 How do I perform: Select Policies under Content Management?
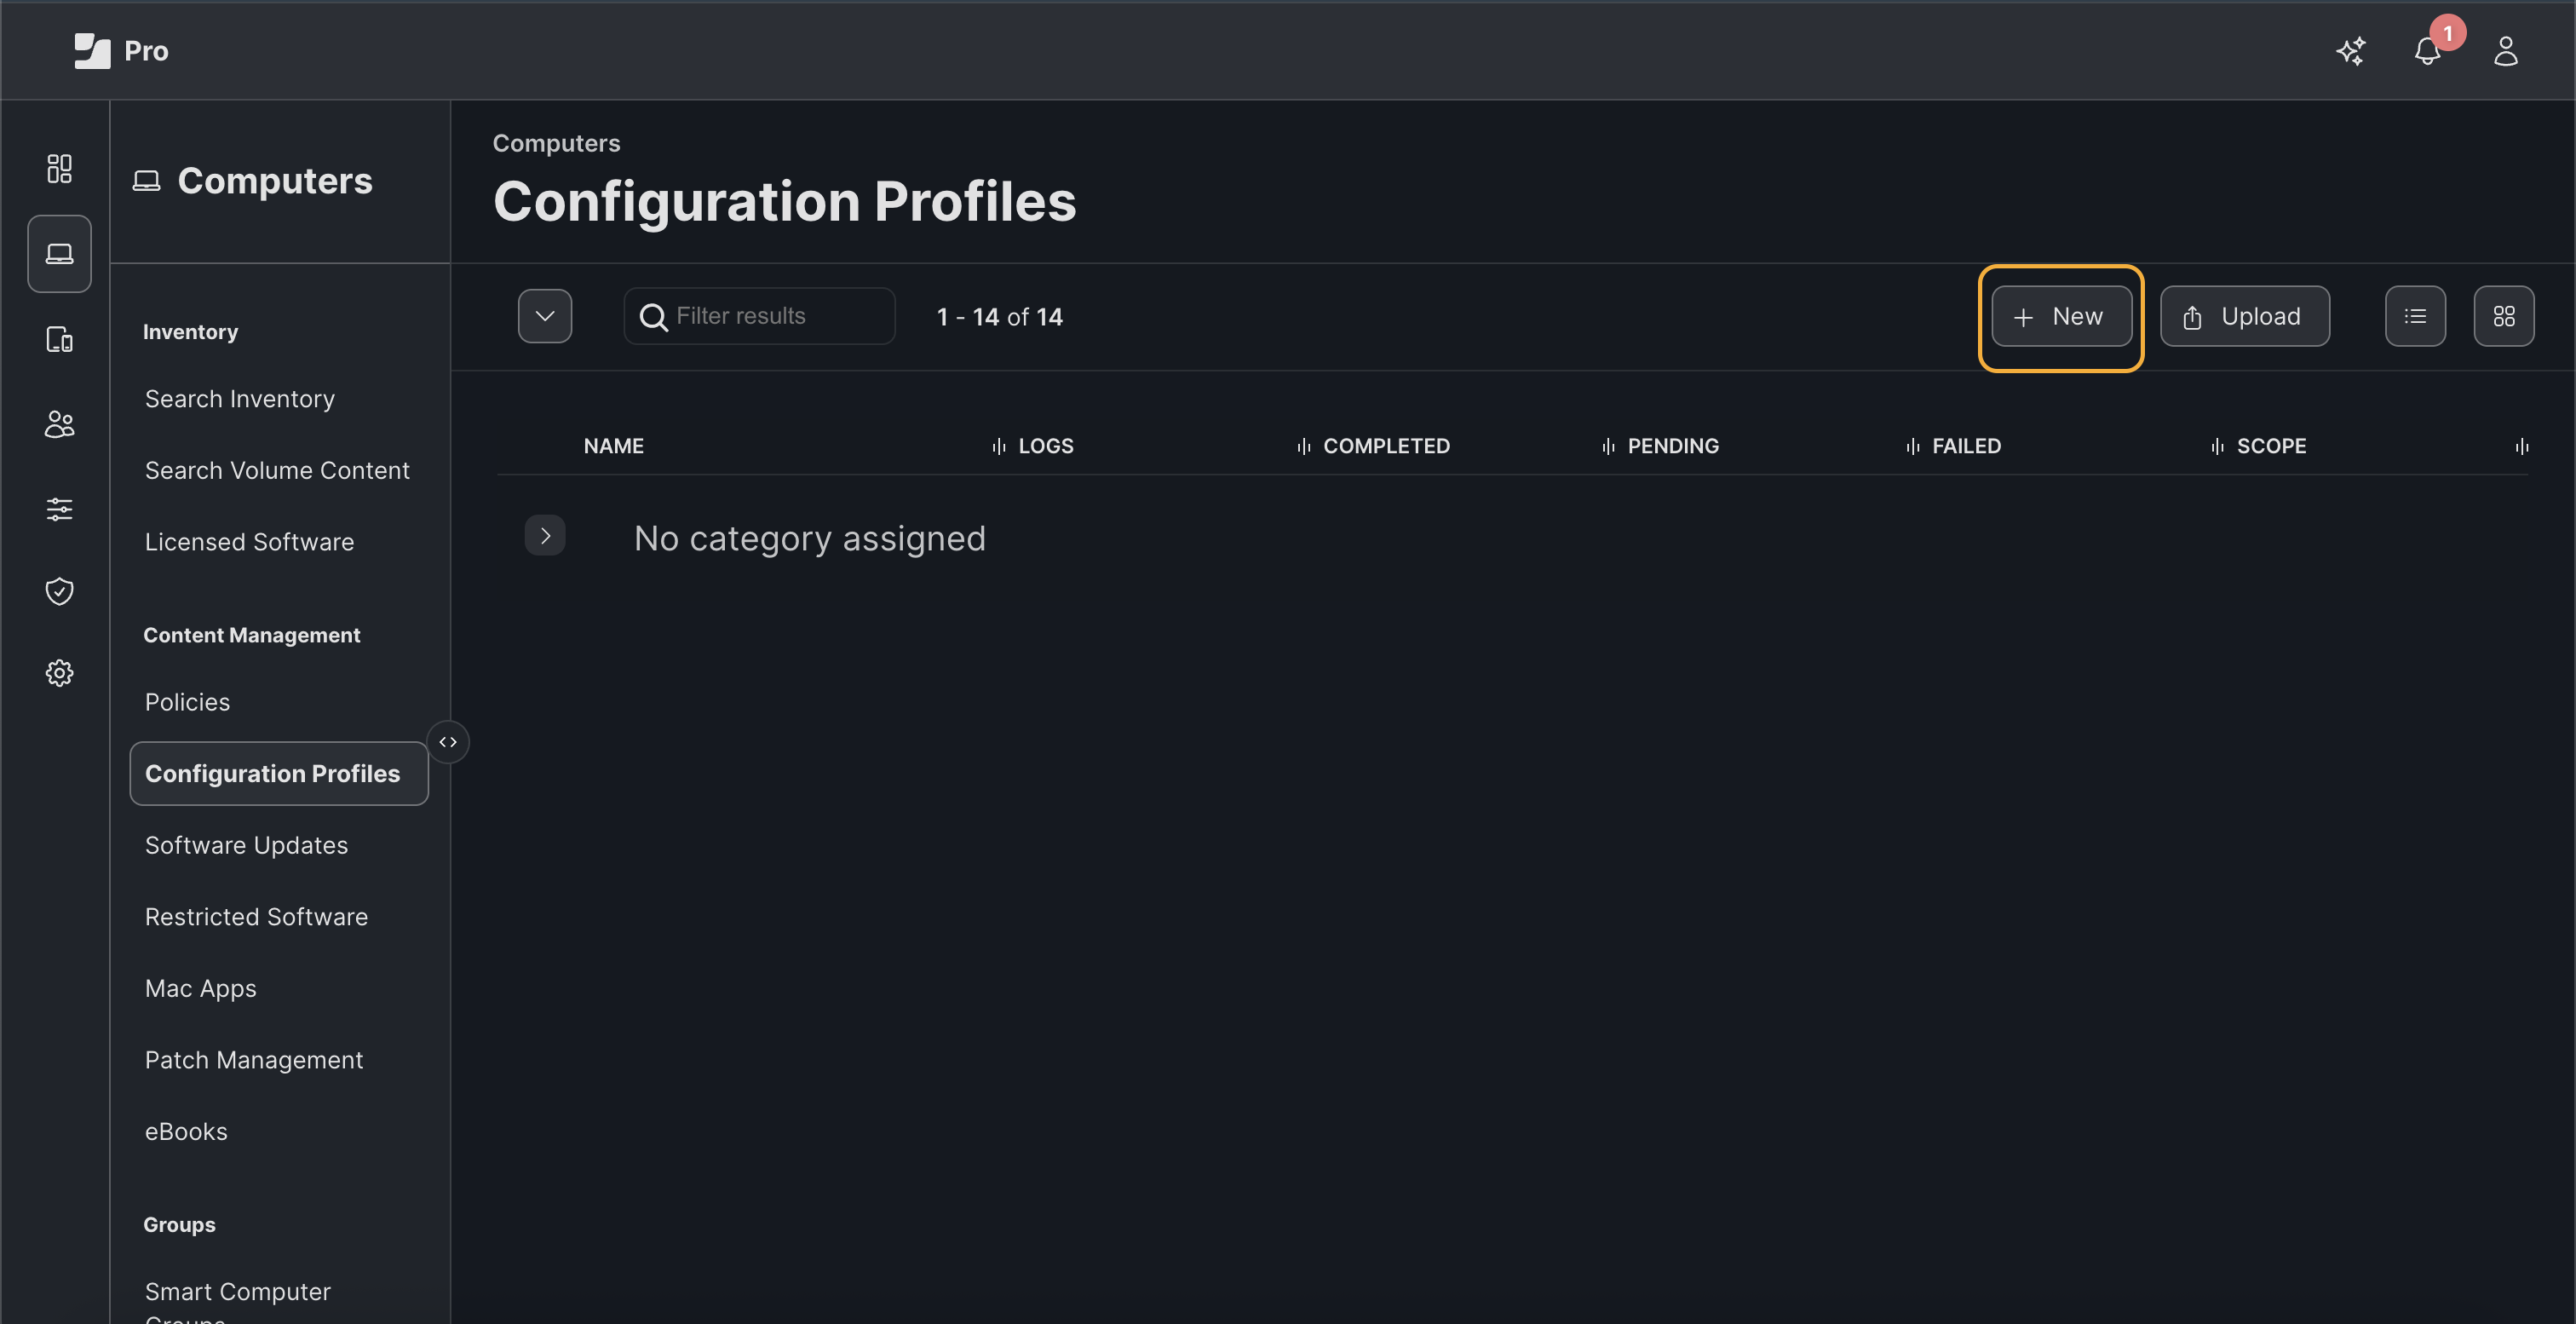point(187,701)
